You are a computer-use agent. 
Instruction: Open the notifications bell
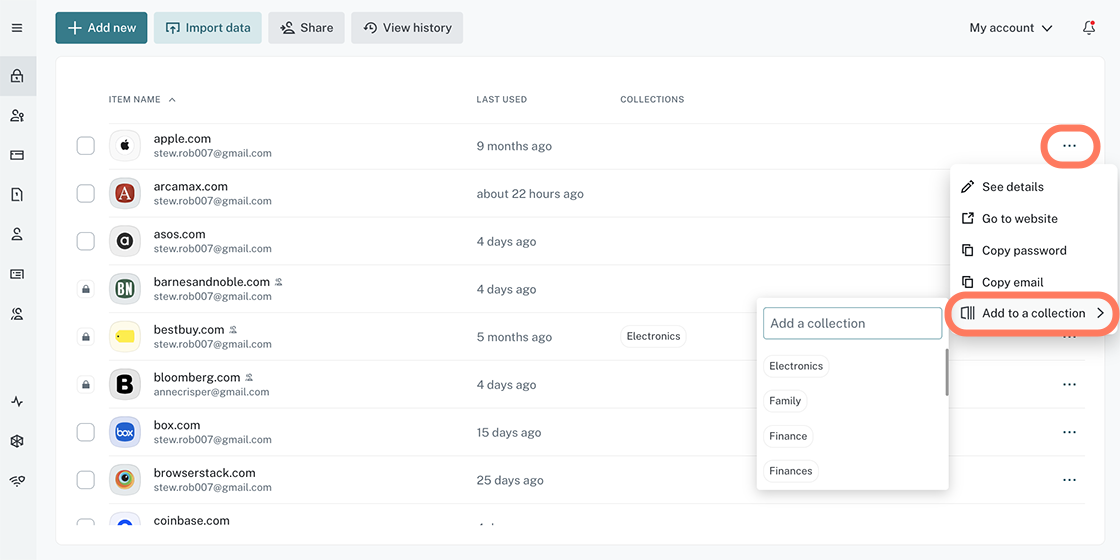[1089, 28]
